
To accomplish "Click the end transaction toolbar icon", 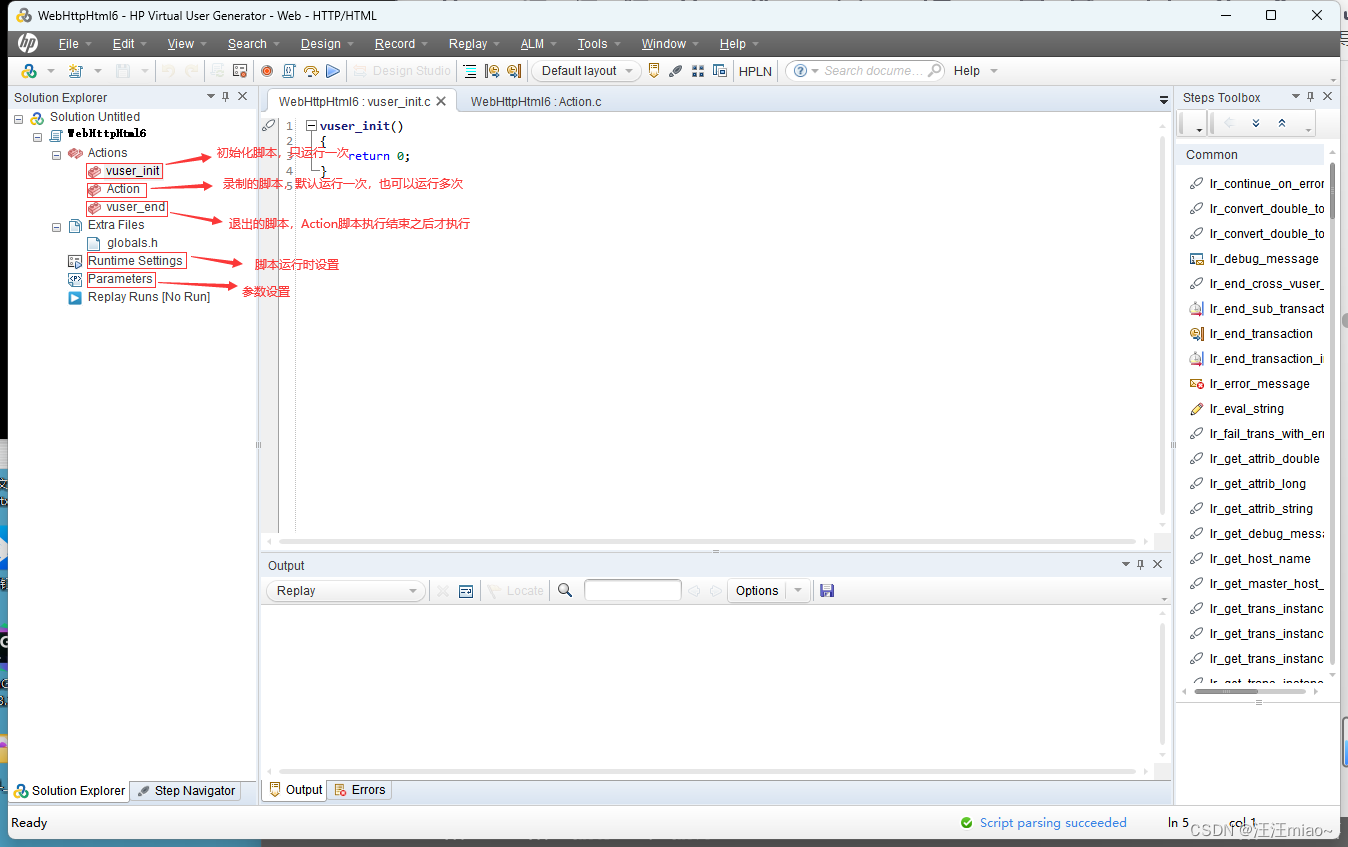I will pyautogui.click(x=514, y=71).
